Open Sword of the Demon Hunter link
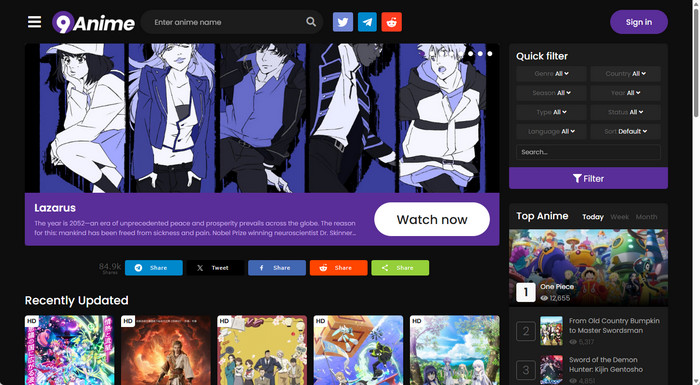Image resolution: width=700 pixels, height=385 pixels. pyautogui.click(x=606, y=364)
